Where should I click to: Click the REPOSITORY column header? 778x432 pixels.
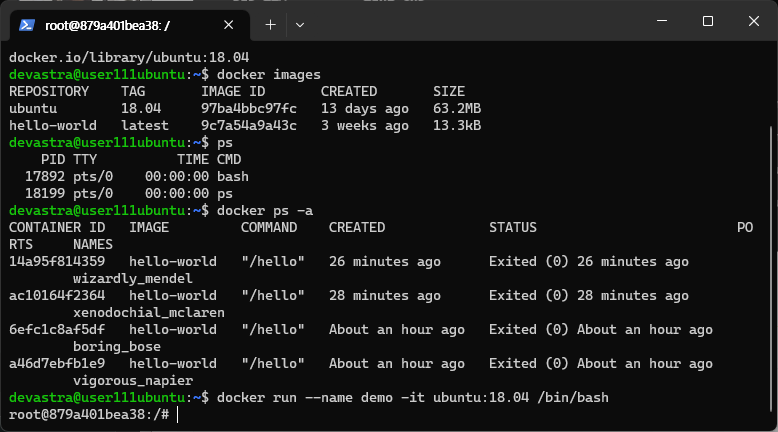49,92
